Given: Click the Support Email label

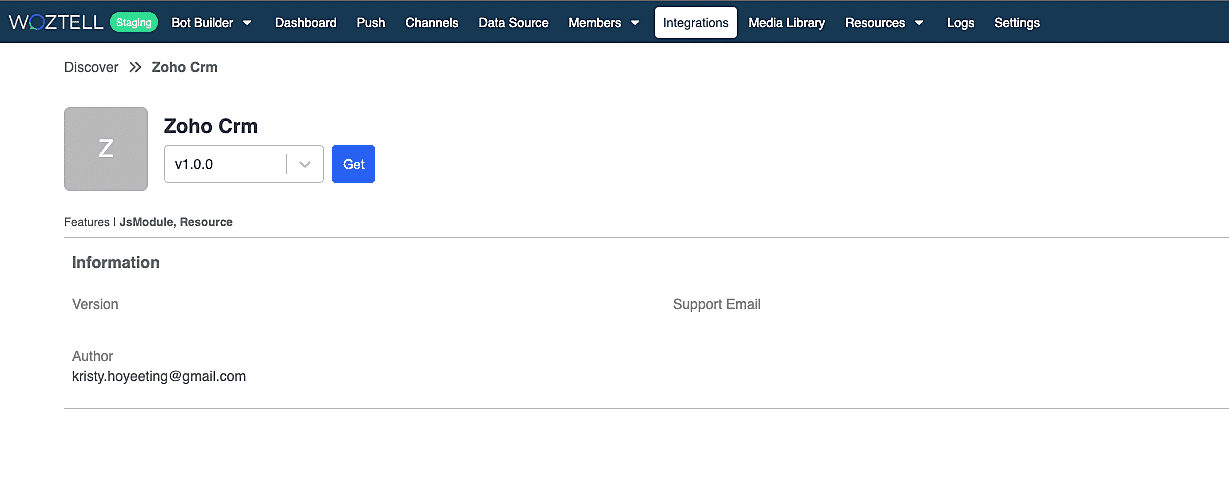Looking at the screenshot, I should (x=717, y=304).
